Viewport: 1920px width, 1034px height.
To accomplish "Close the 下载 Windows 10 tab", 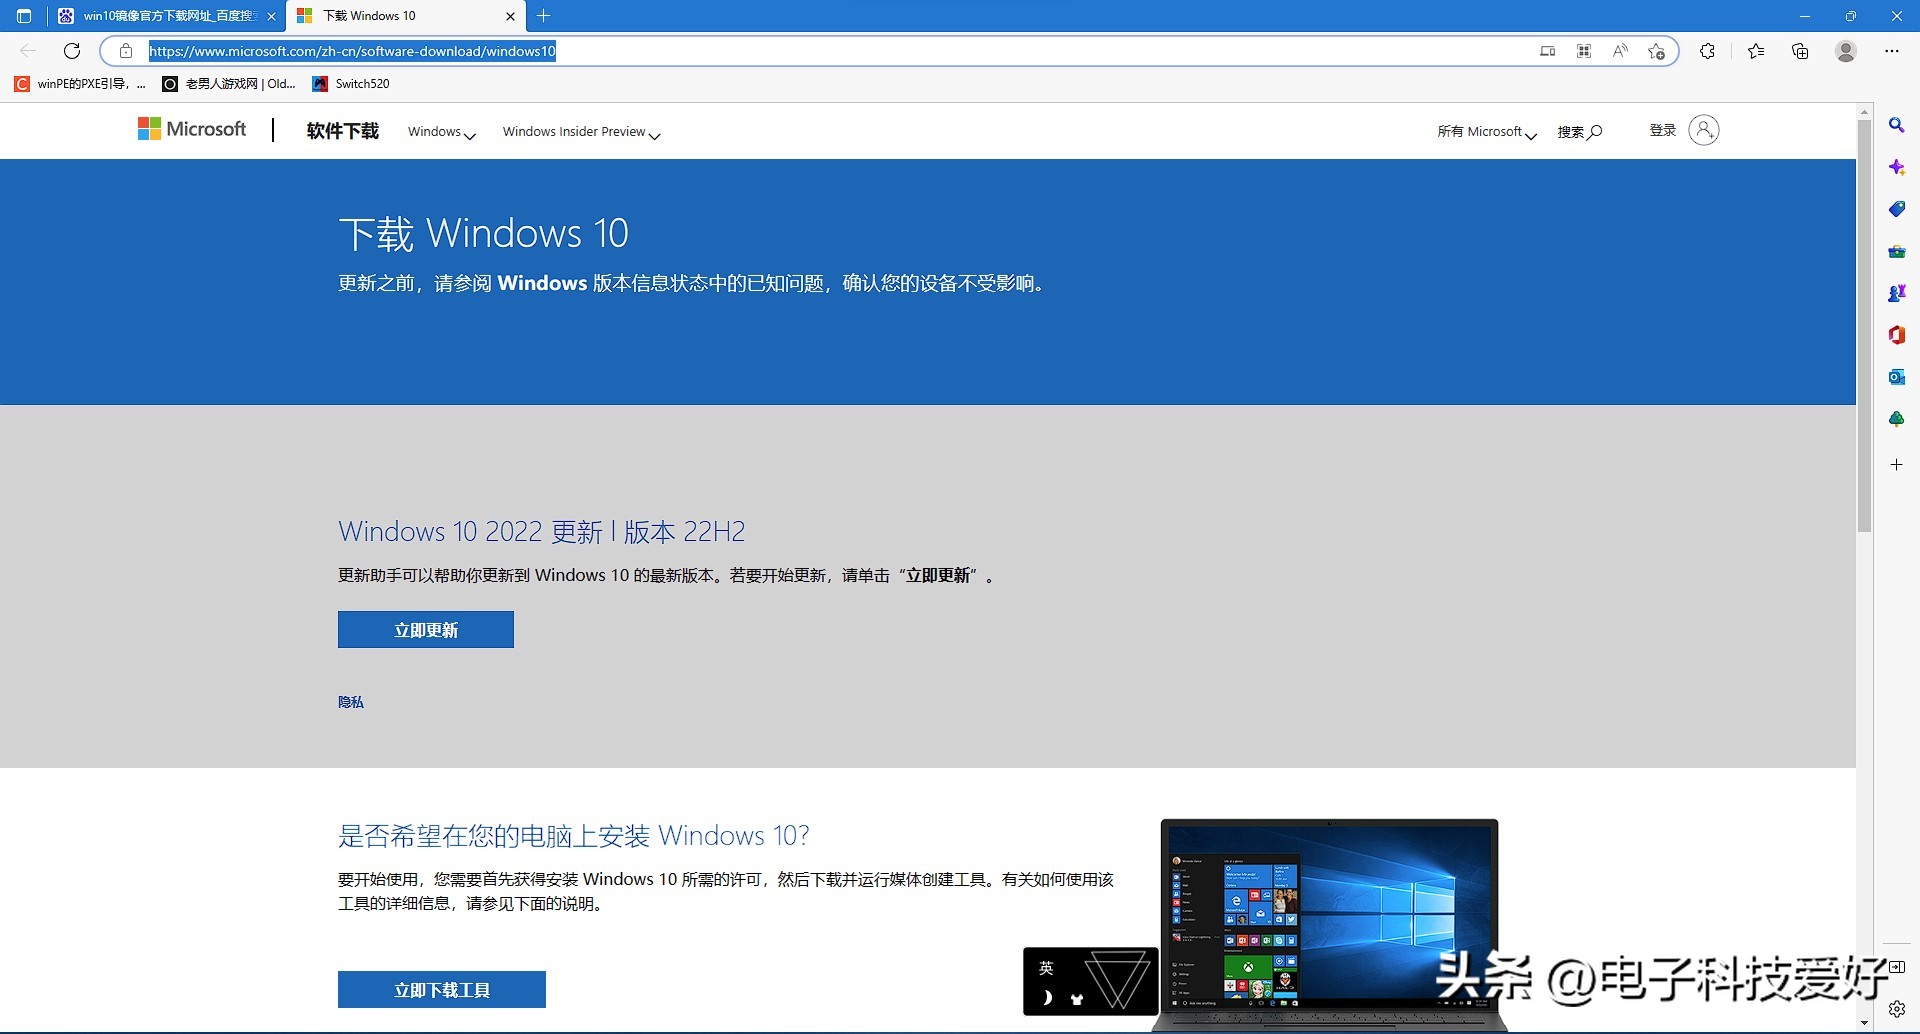I will tap(510, 16).
